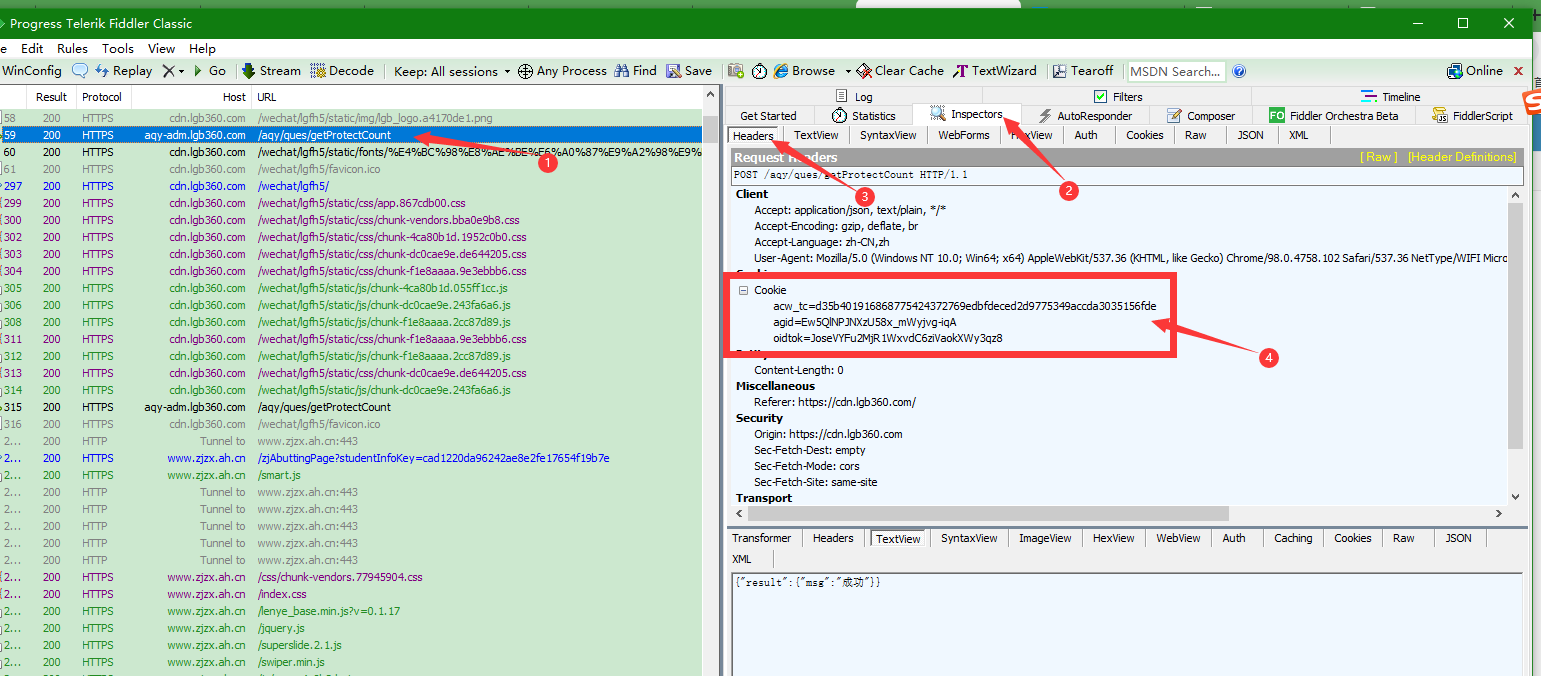Viewport: 1541px width, 676px height.
Task: Click the Replay toolbar button
Action: (x=123, y=71)
